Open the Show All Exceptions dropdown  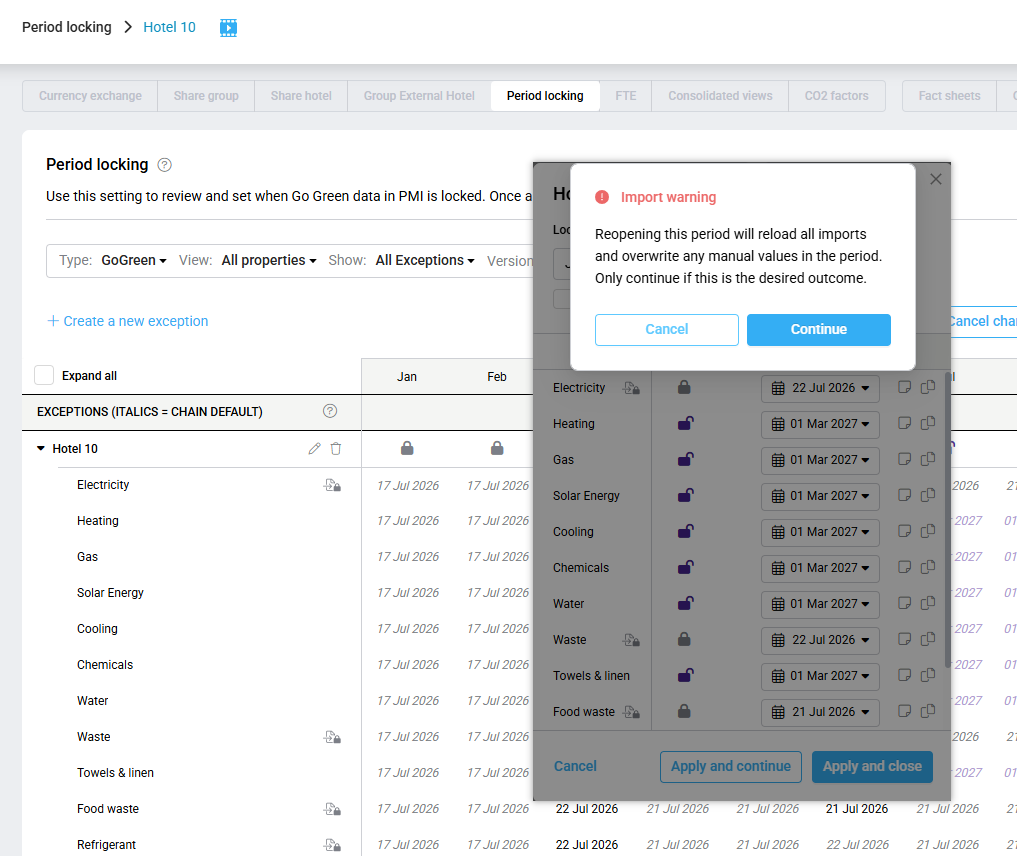tap(425, 260)
